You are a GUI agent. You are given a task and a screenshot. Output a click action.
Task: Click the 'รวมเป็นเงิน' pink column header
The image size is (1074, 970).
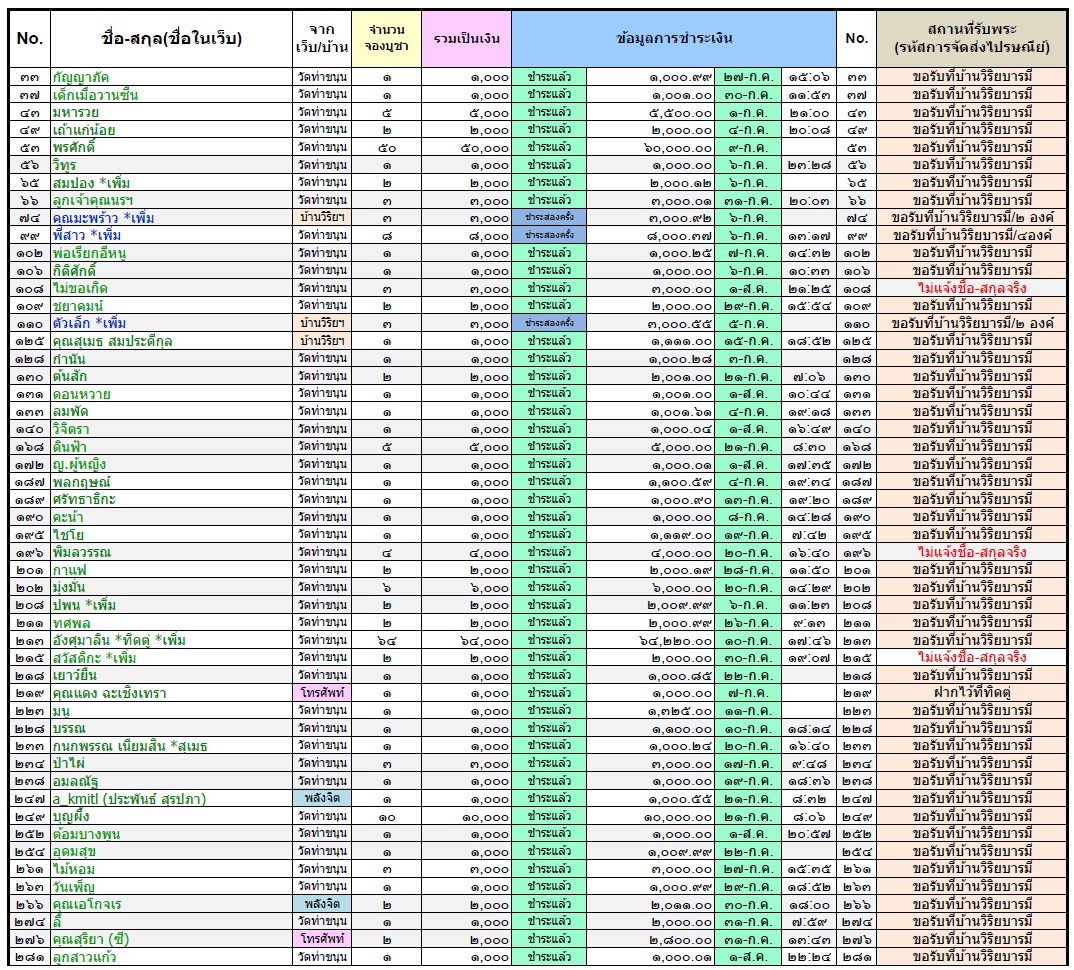point(466,38)
